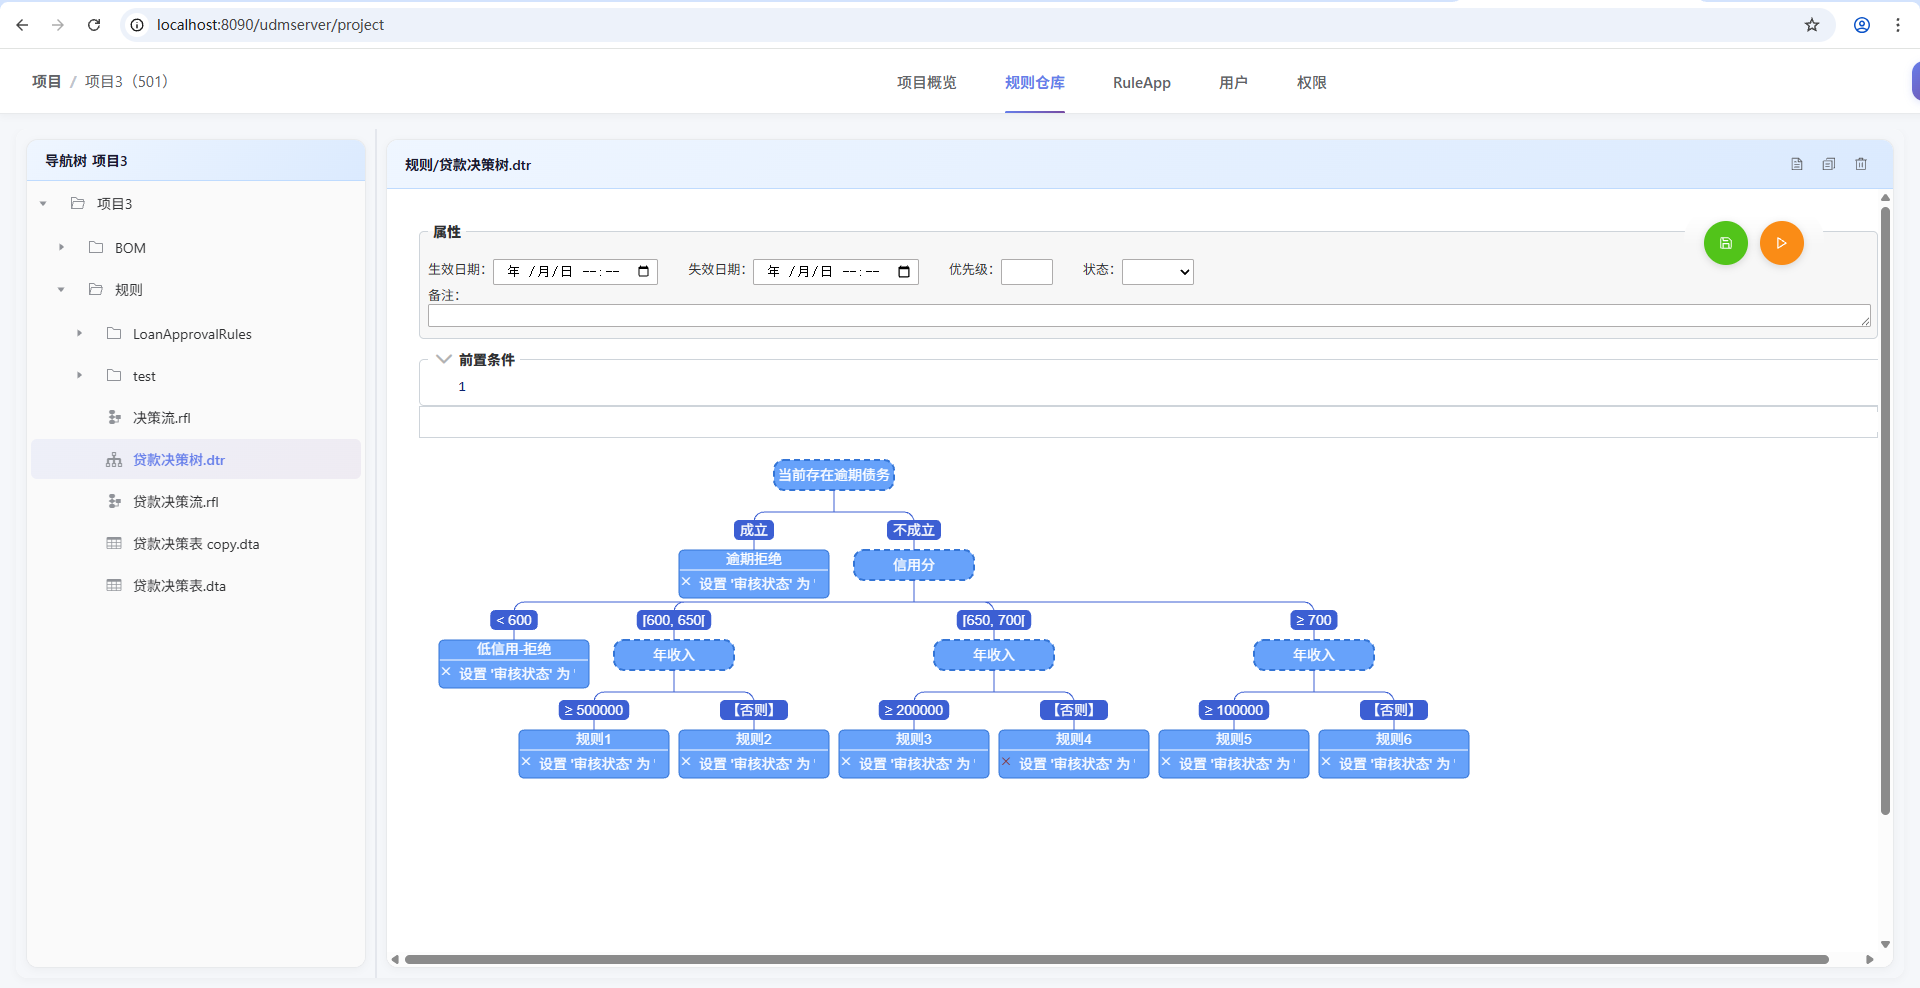This screenshot has height=988, width=1920.
Task: Remove the action in 逾期拒绝 node
Action: 686,582
